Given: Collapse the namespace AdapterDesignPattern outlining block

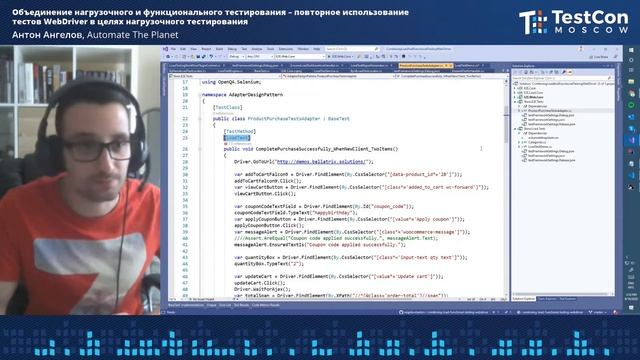Looking at the screenshot, I should pos(200,95).
